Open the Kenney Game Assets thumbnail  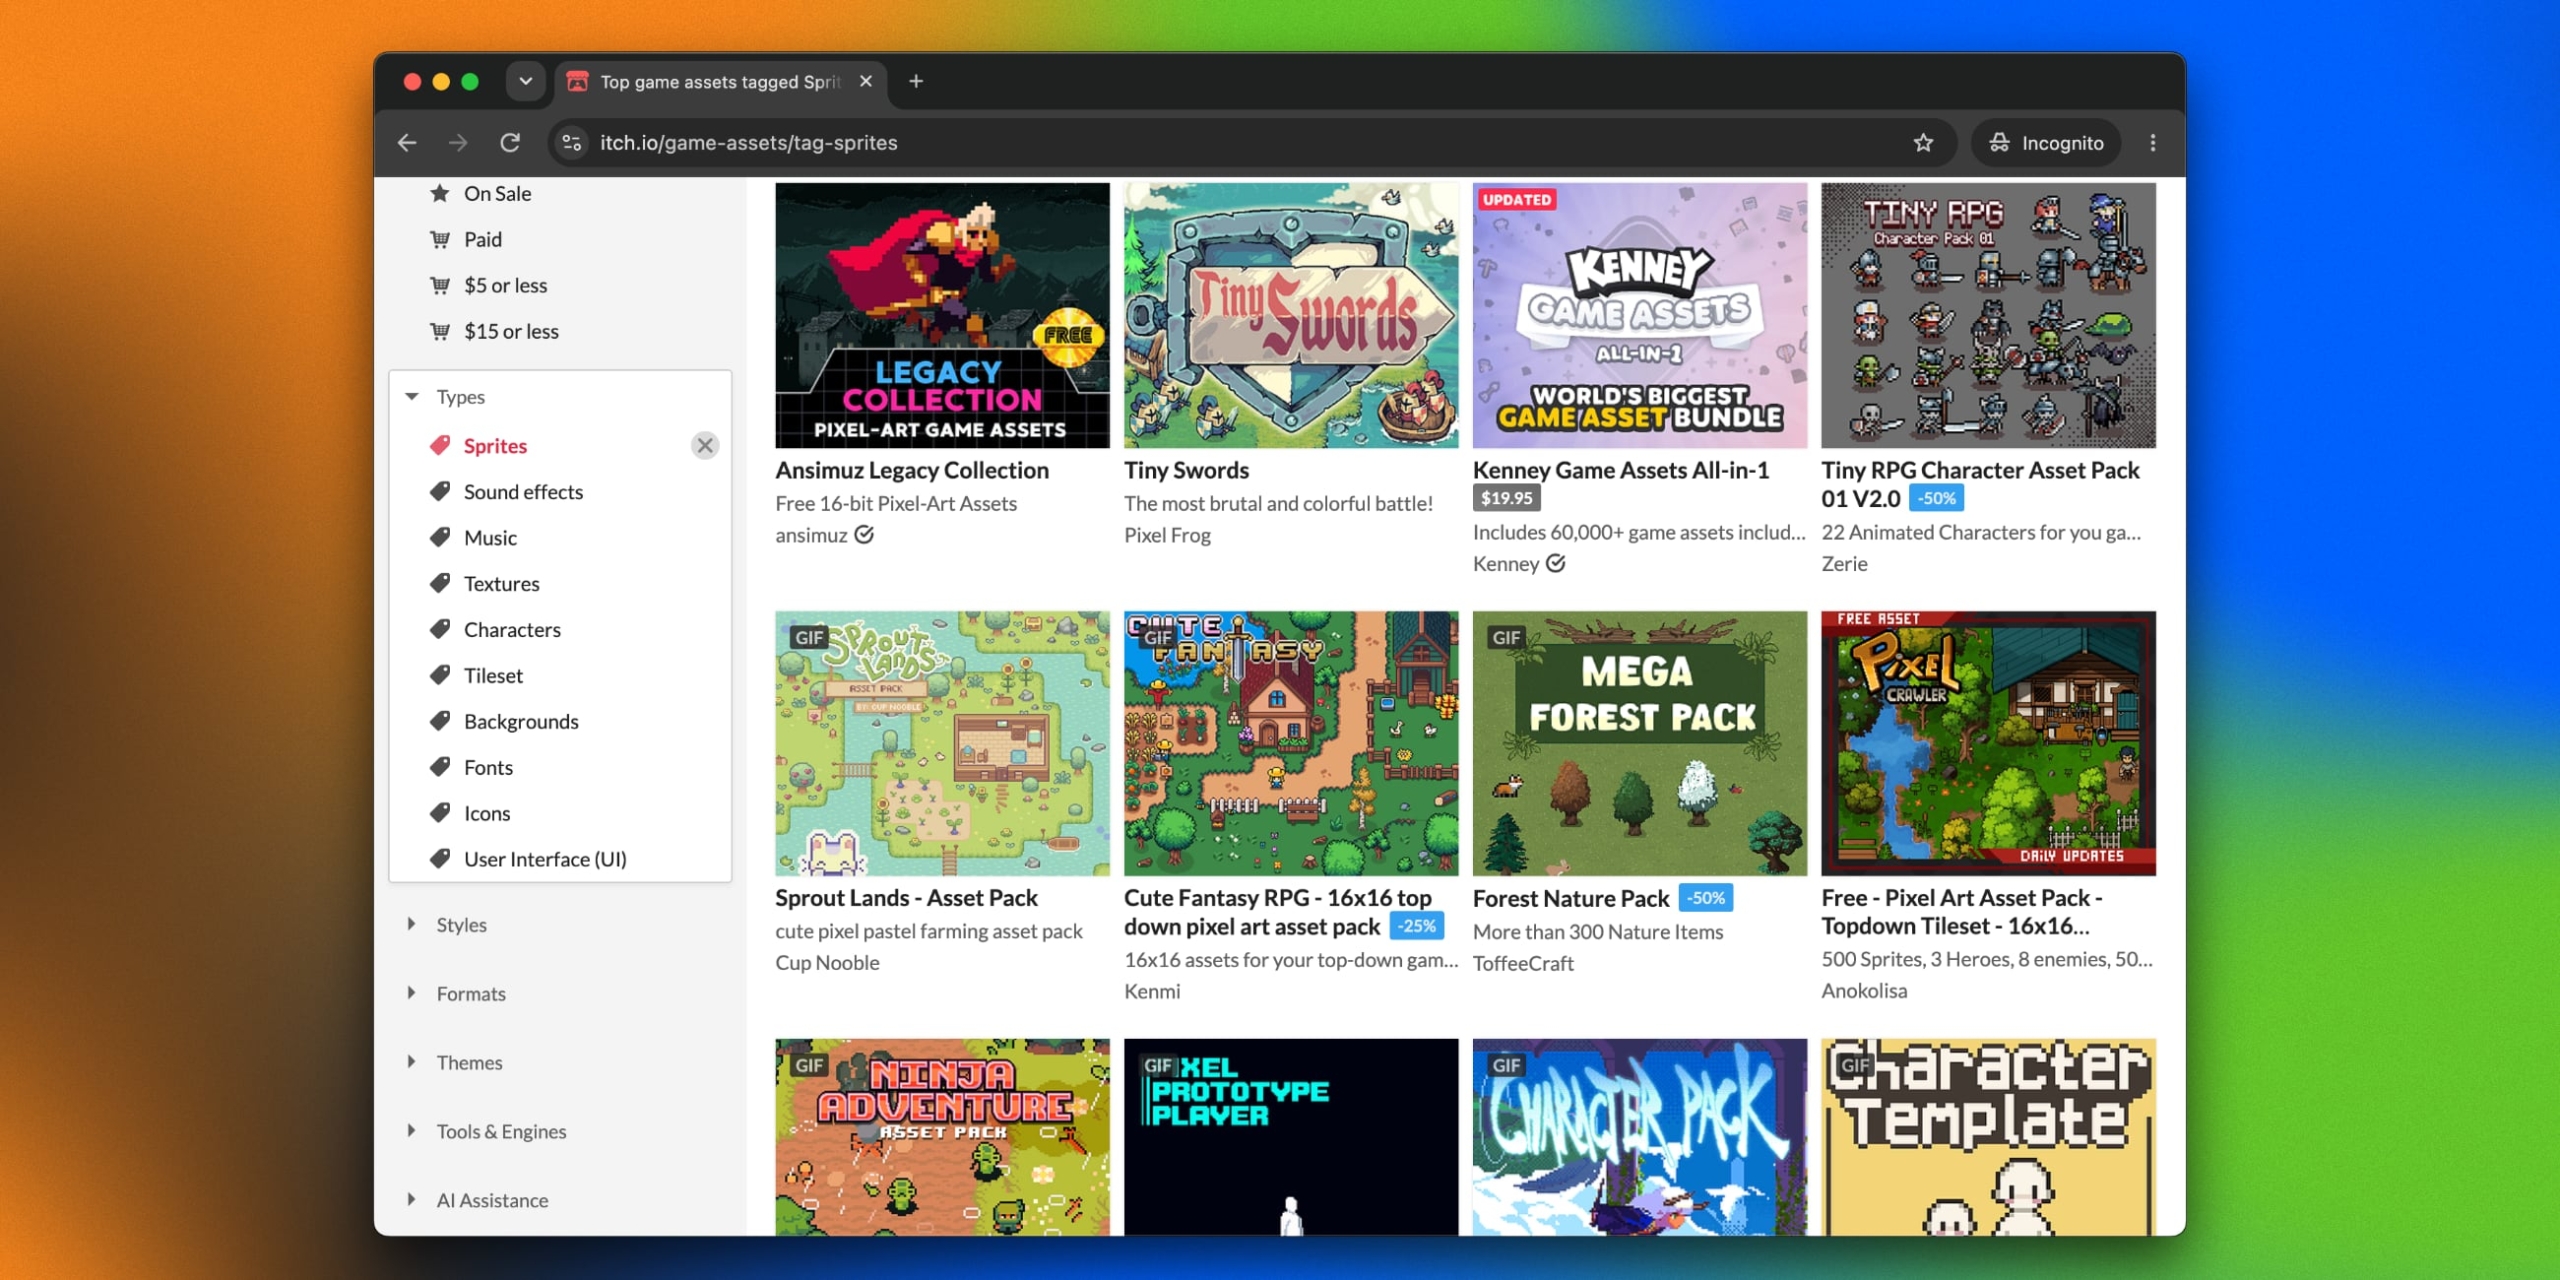(x=1640, y=315)
